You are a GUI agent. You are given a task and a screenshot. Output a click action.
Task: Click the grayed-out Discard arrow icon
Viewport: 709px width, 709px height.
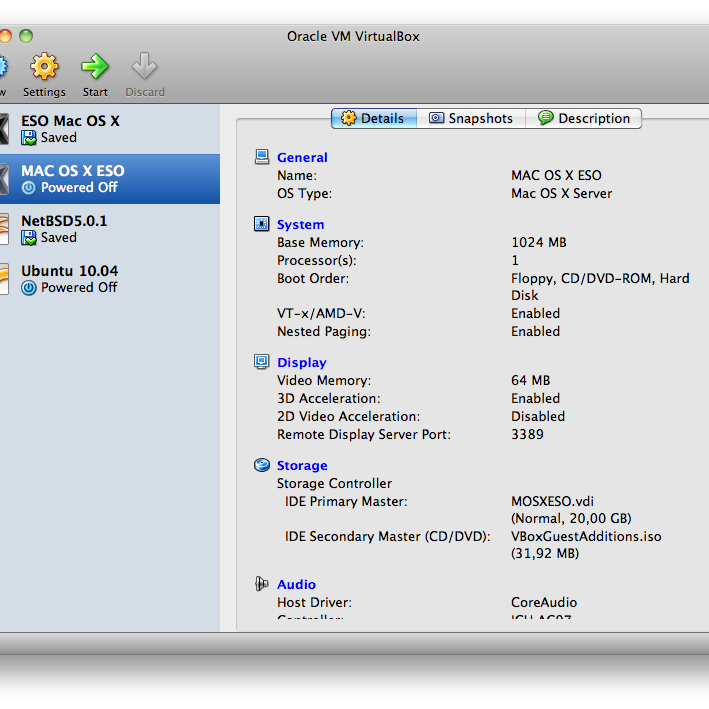[x=145, y=68]
